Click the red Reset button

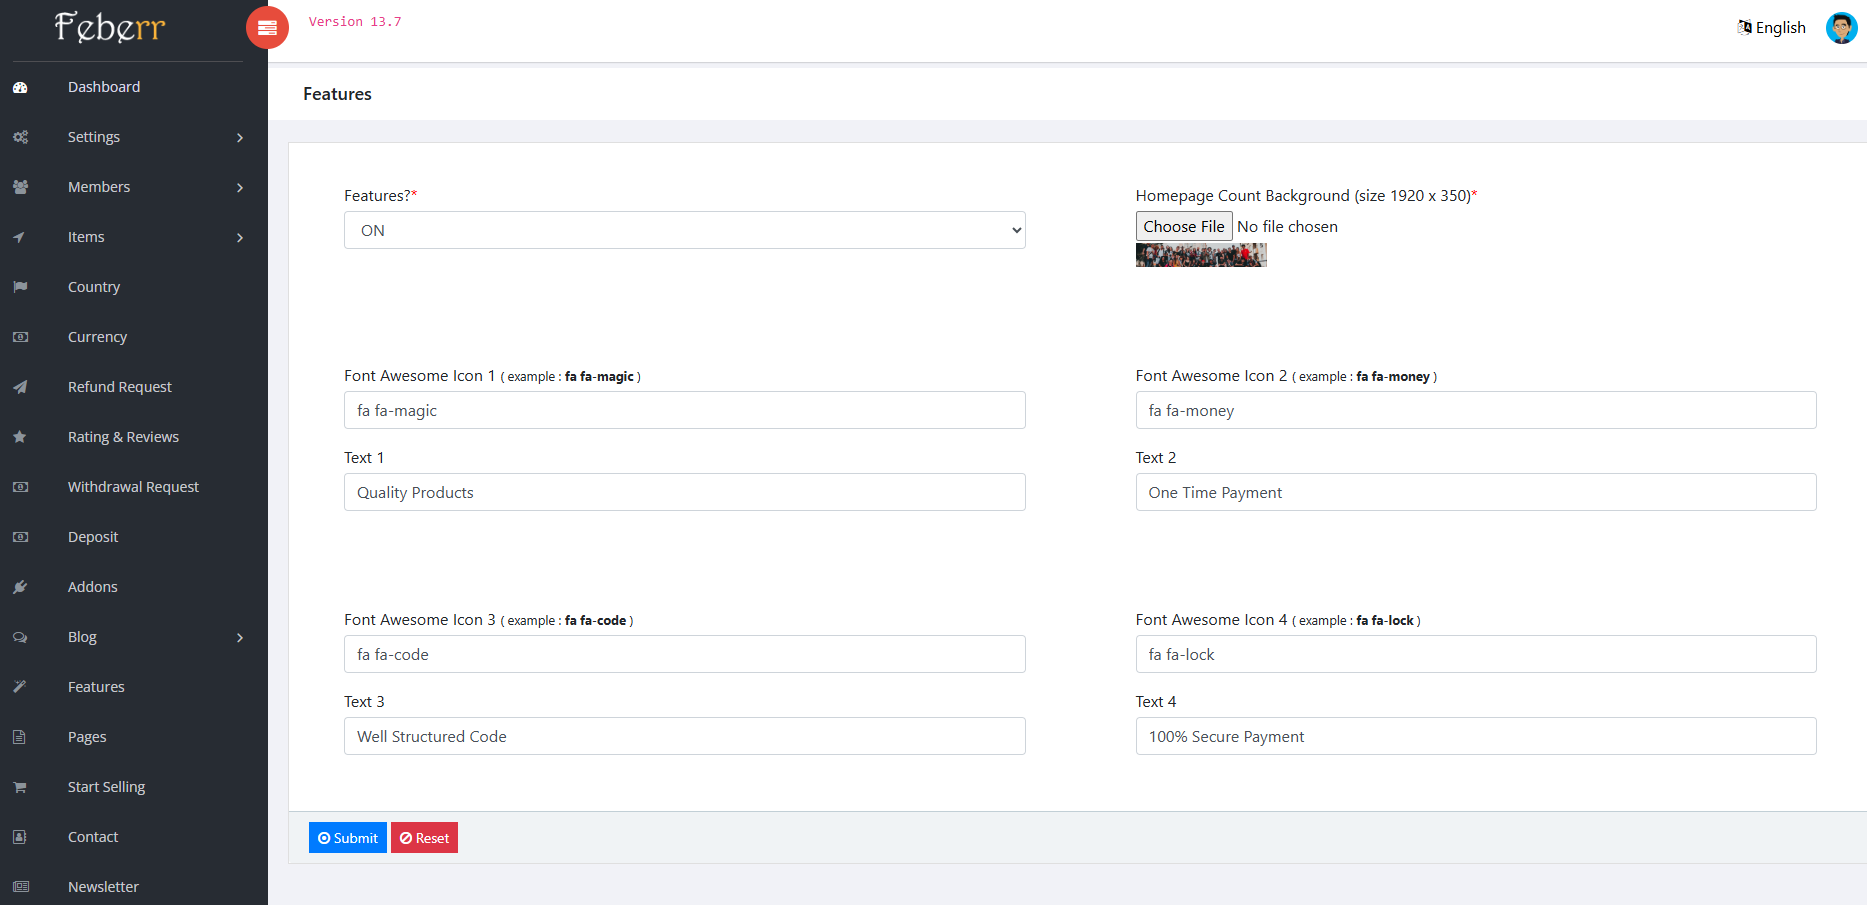[x=424, y=838]
